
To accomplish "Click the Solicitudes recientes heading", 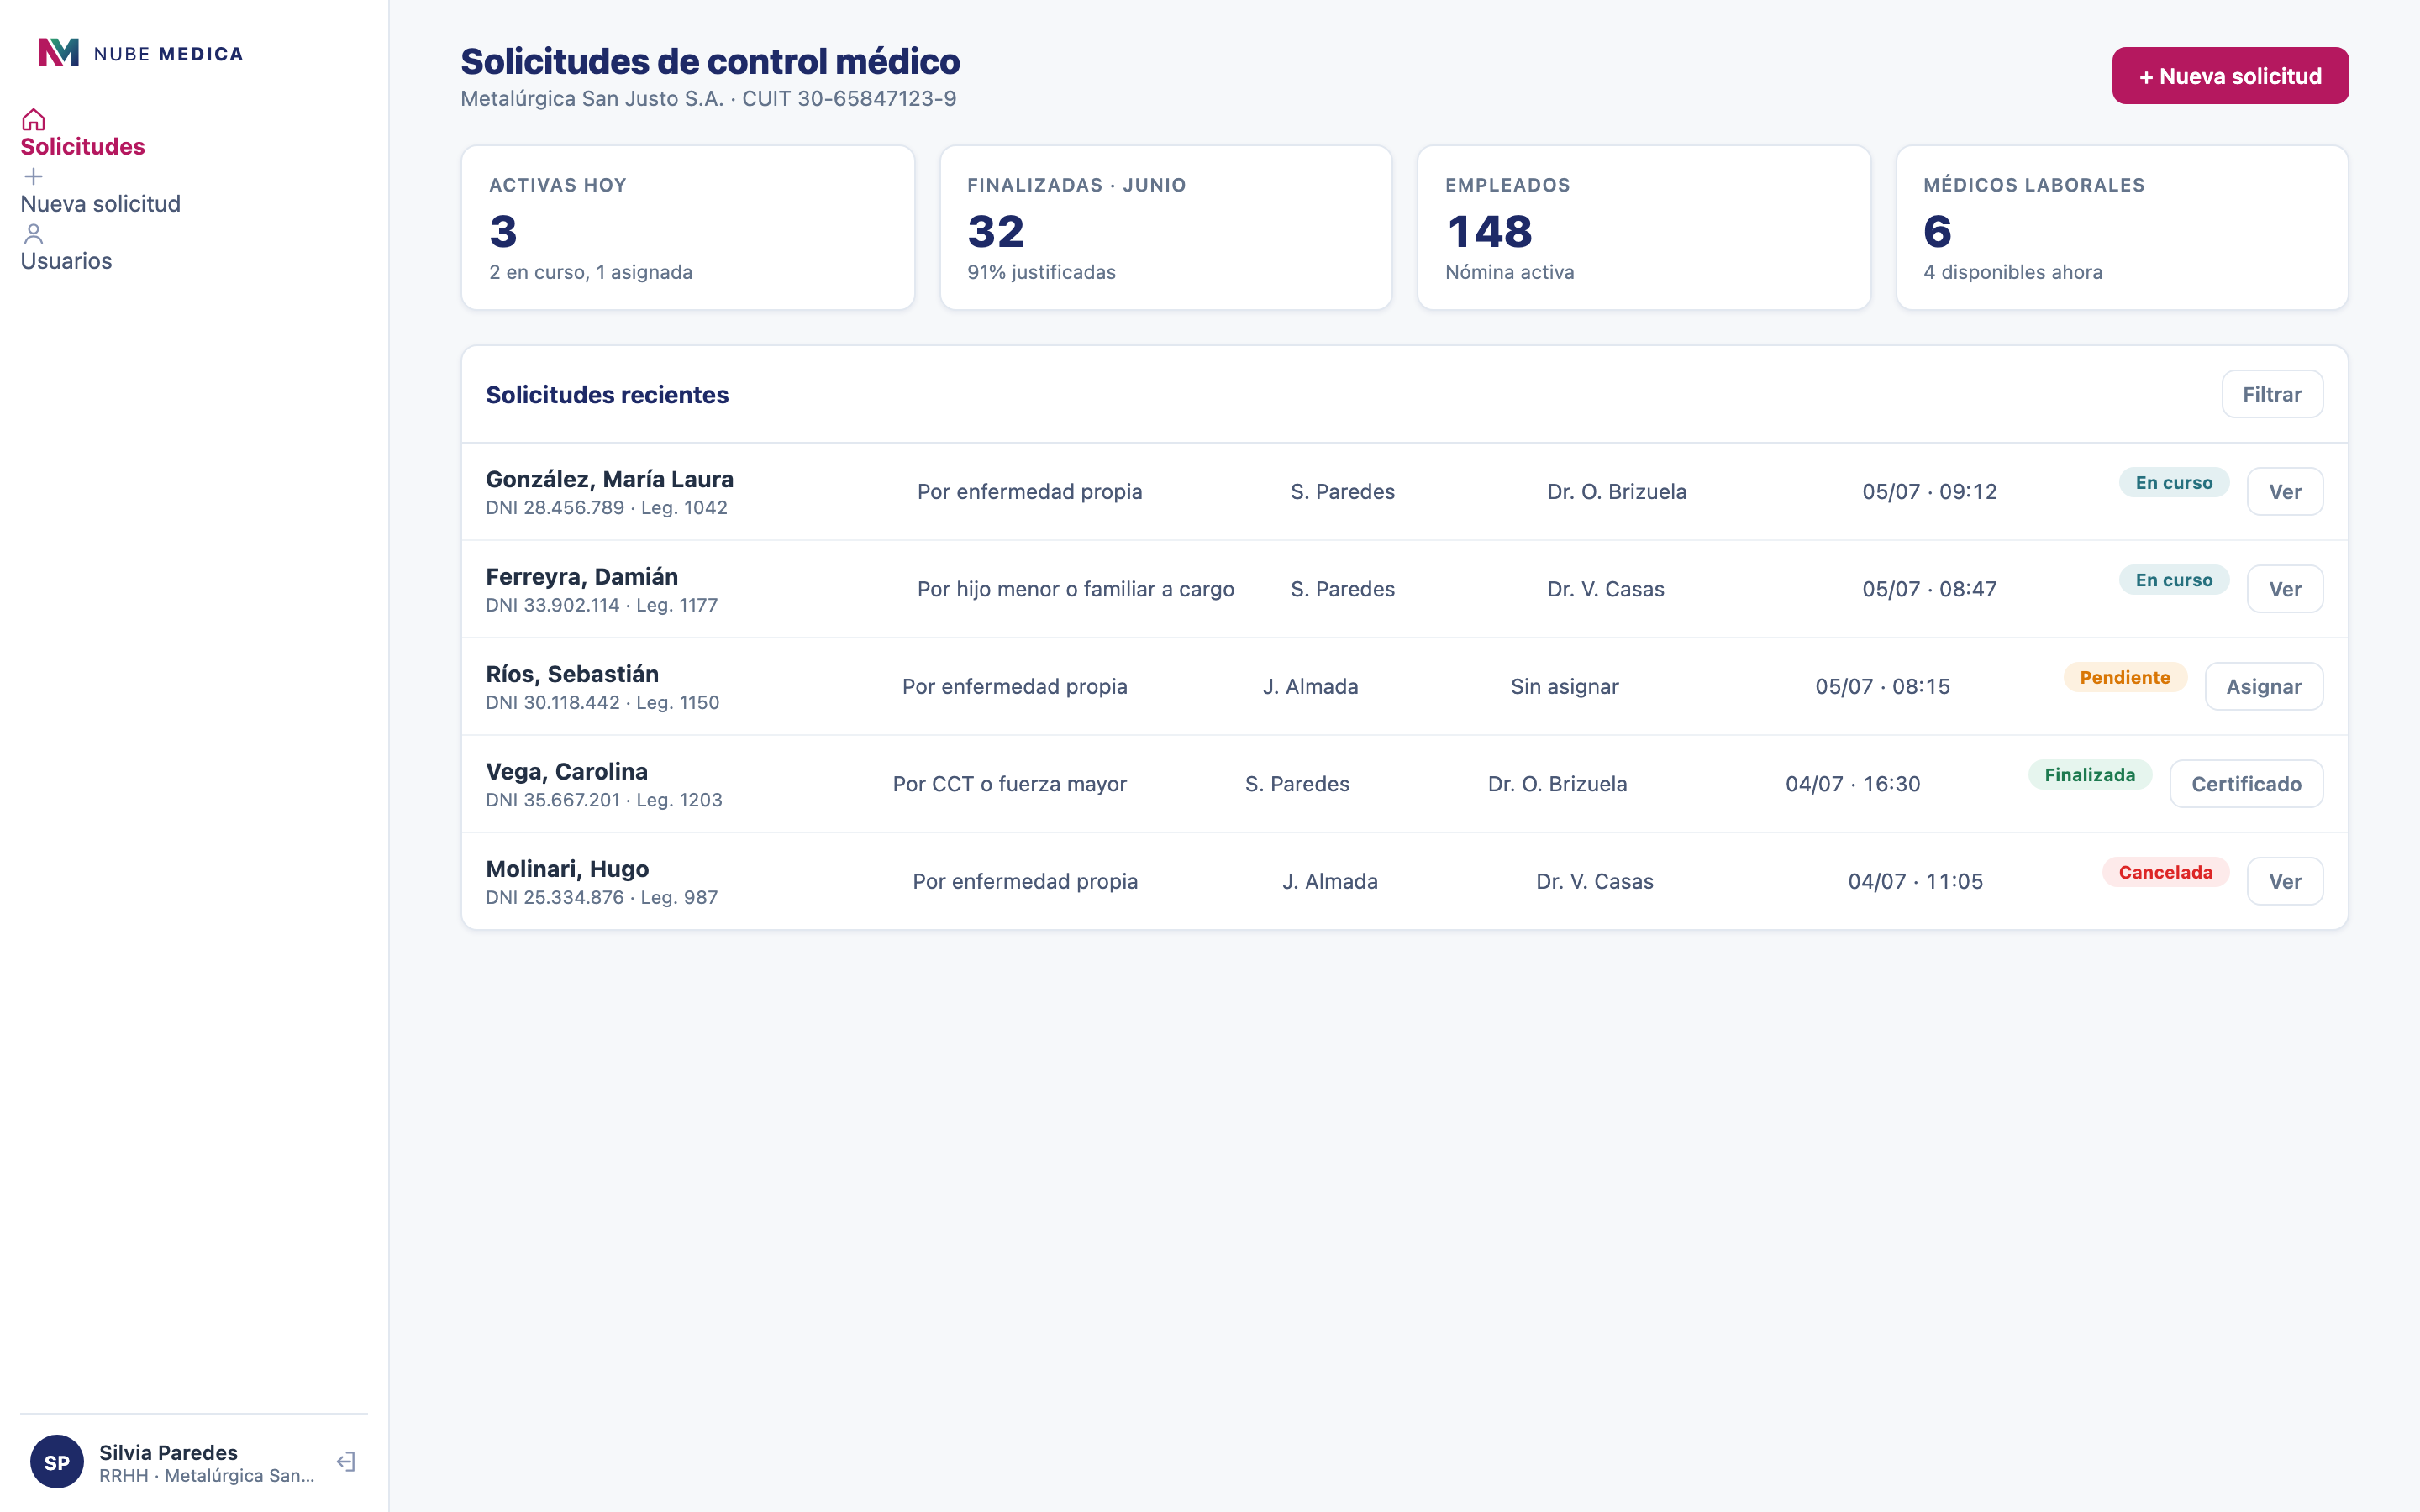I will coord(607,395).
